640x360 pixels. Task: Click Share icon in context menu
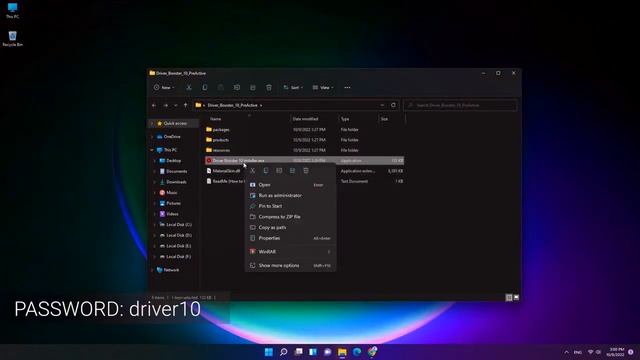pyautogui.click(x=292, y=171)
